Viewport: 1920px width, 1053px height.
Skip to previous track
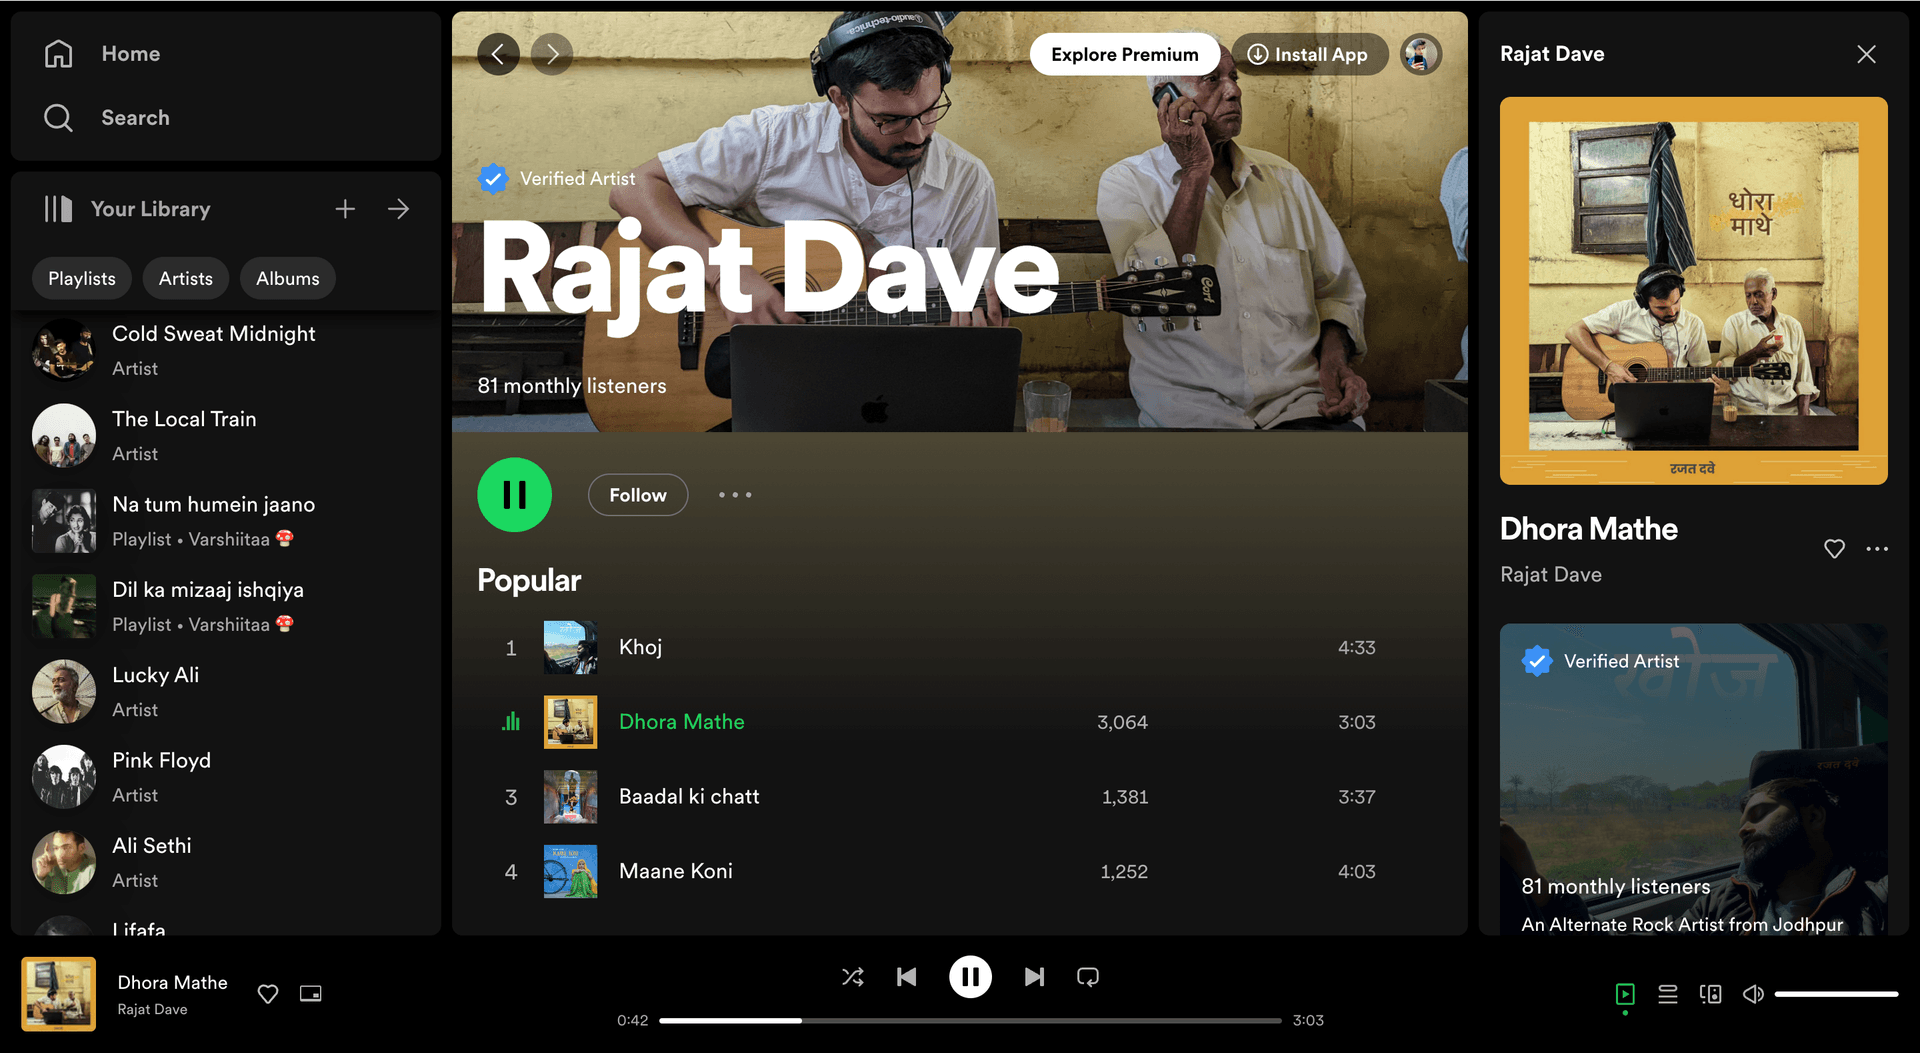(907, 977)
